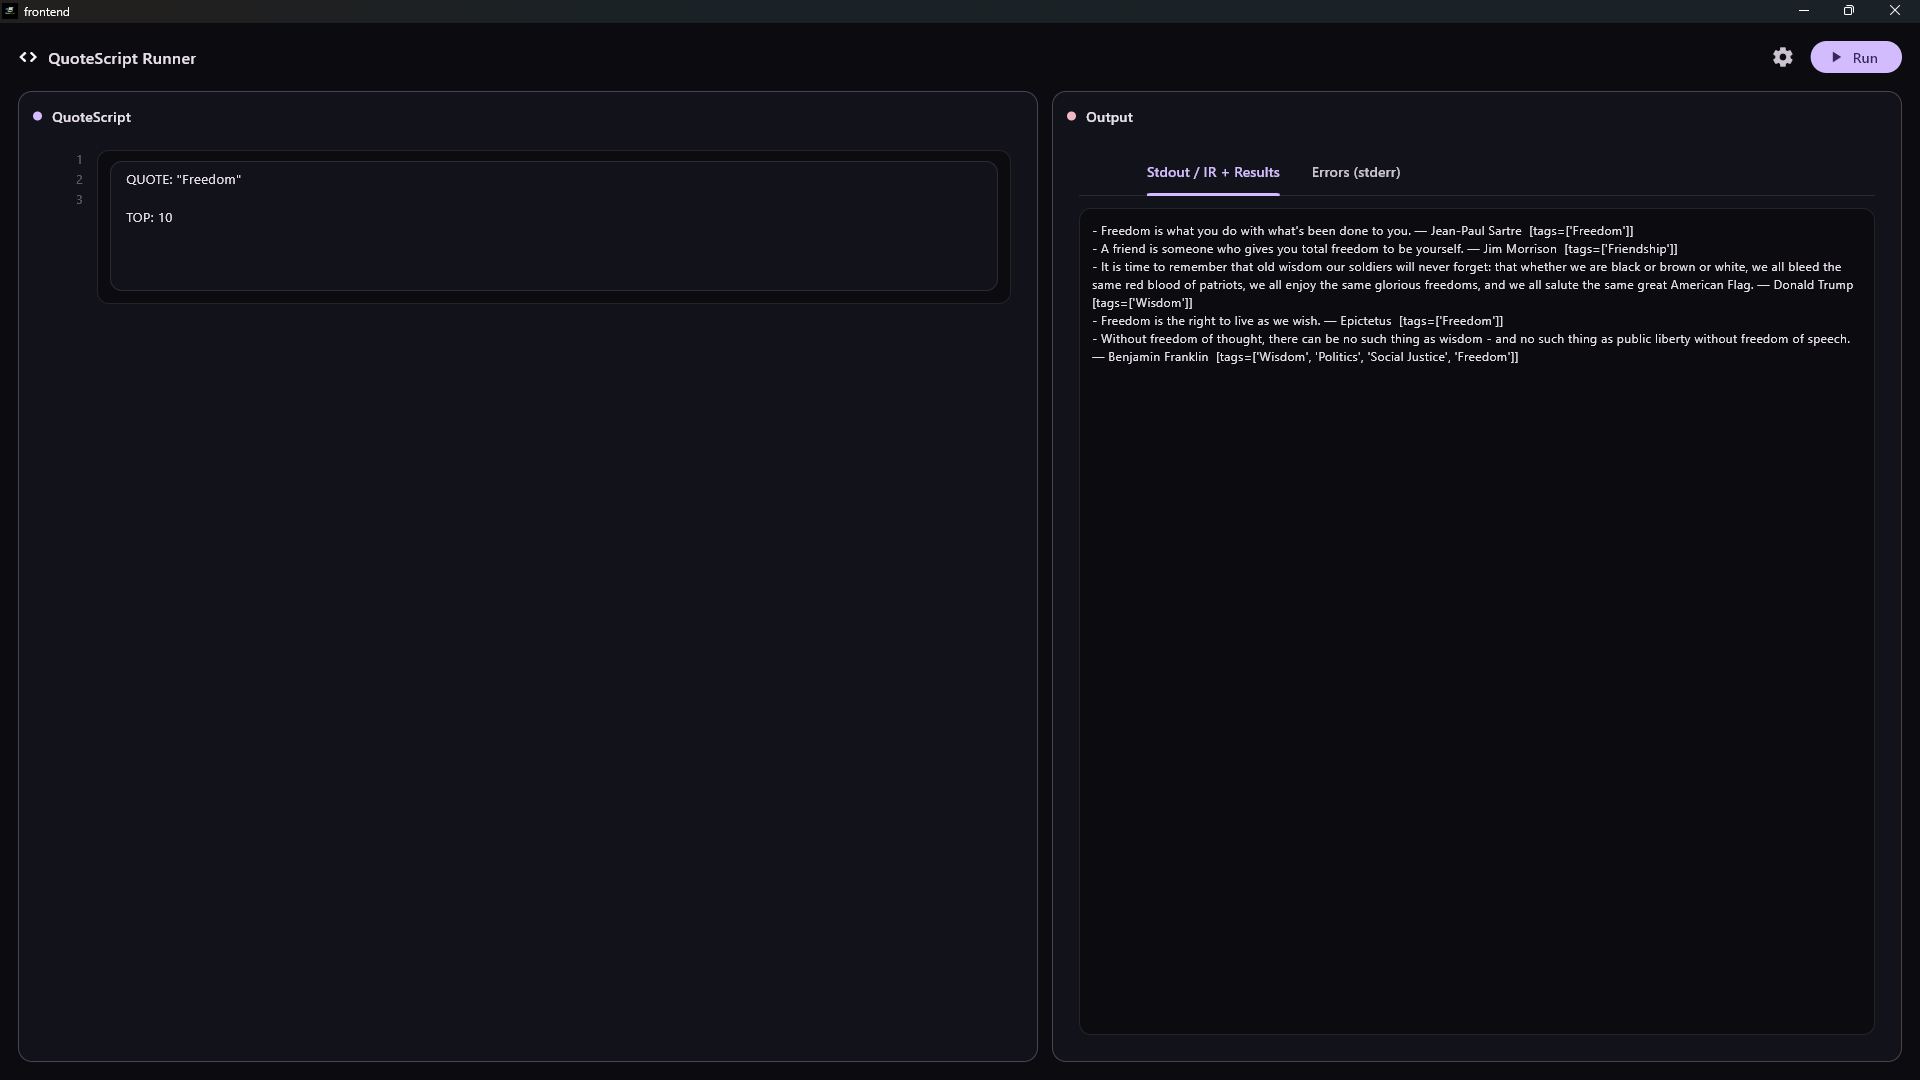1920x1080 pixels.
Task: Switch to the Errors (stderr) tab
Action: [x=1355, y=172]
